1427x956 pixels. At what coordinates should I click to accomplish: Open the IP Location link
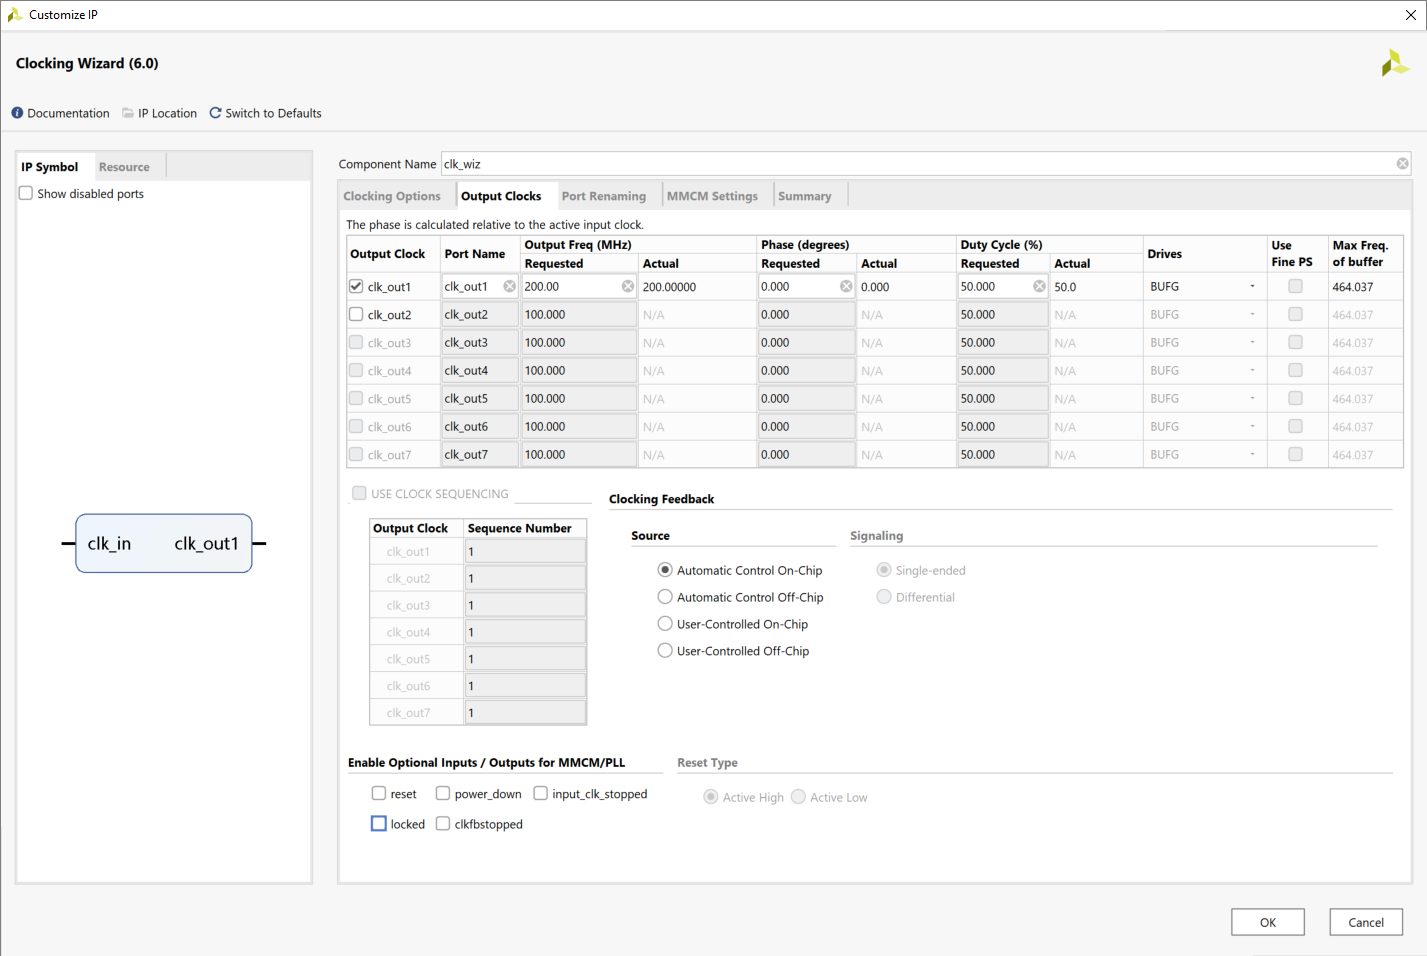point(167,113)
